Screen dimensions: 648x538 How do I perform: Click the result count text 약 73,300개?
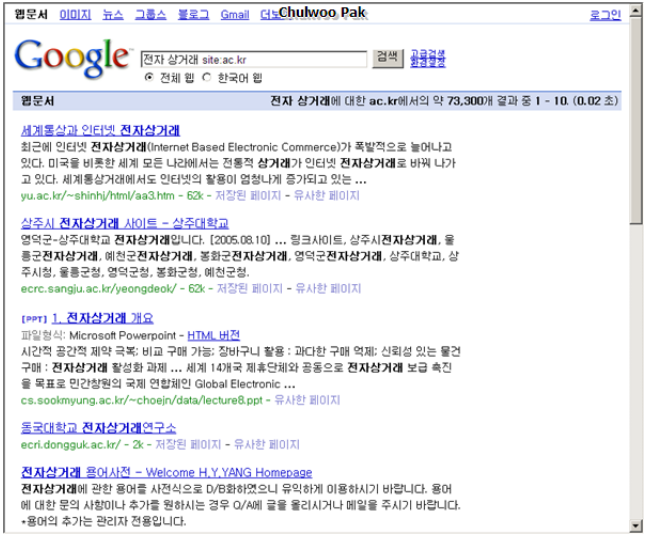pos(462,101)
